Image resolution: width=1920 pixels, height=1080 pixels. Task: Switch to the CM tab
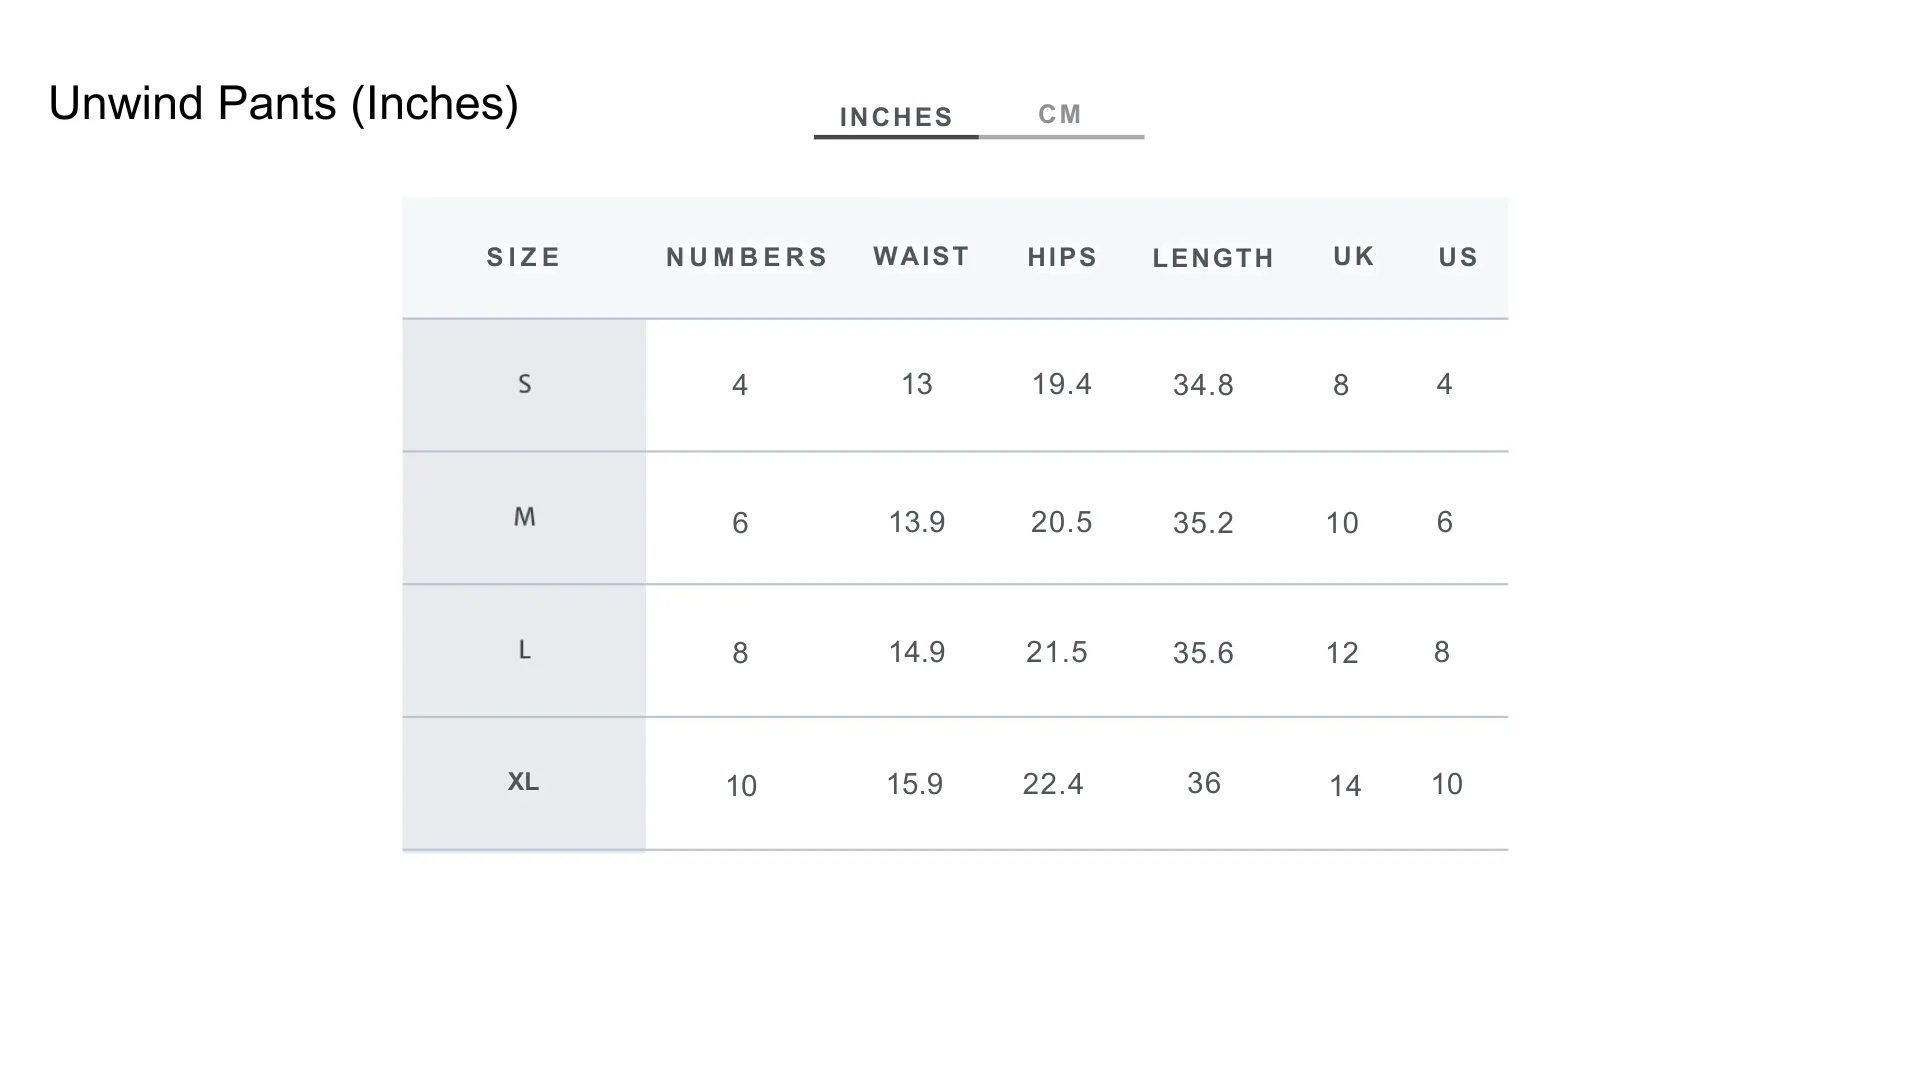1060,115
